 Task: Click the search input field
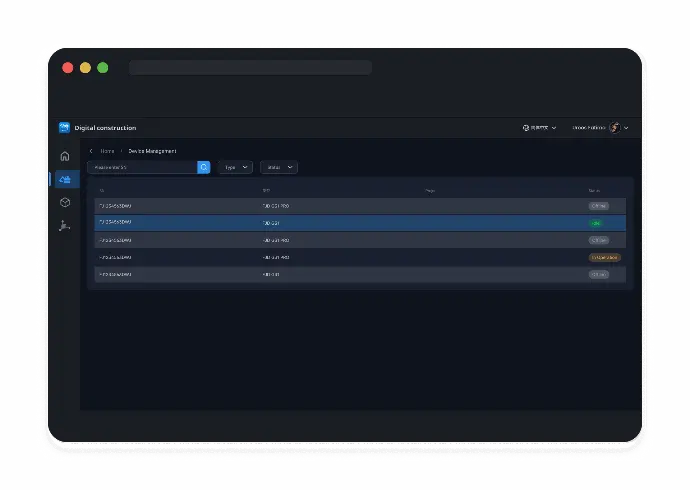coord(142,167)
